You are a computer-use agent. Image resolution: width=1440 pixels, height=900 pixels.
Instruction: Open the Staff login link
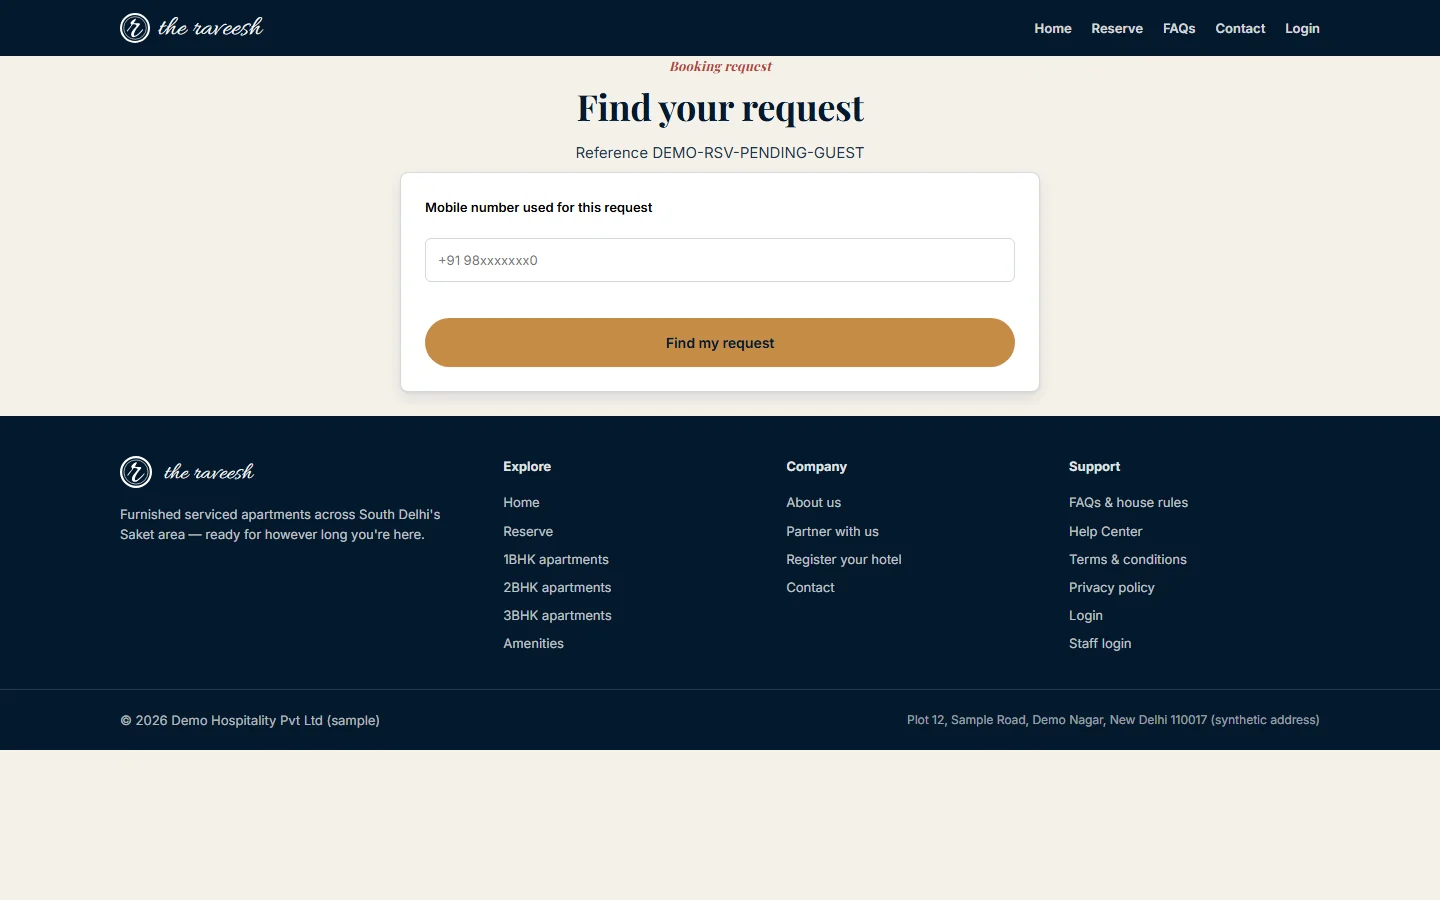[x=1100, y=644]
